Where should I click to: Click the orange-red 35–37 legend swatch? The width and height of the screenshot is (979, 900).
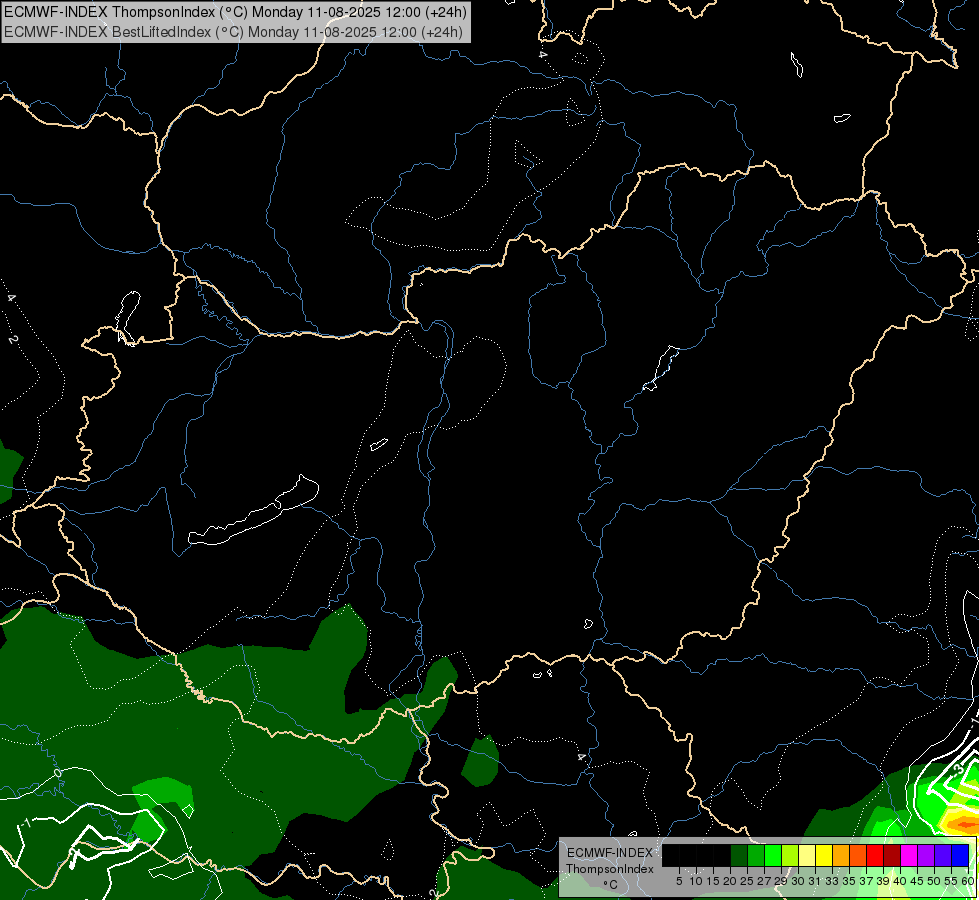(858, 855)
